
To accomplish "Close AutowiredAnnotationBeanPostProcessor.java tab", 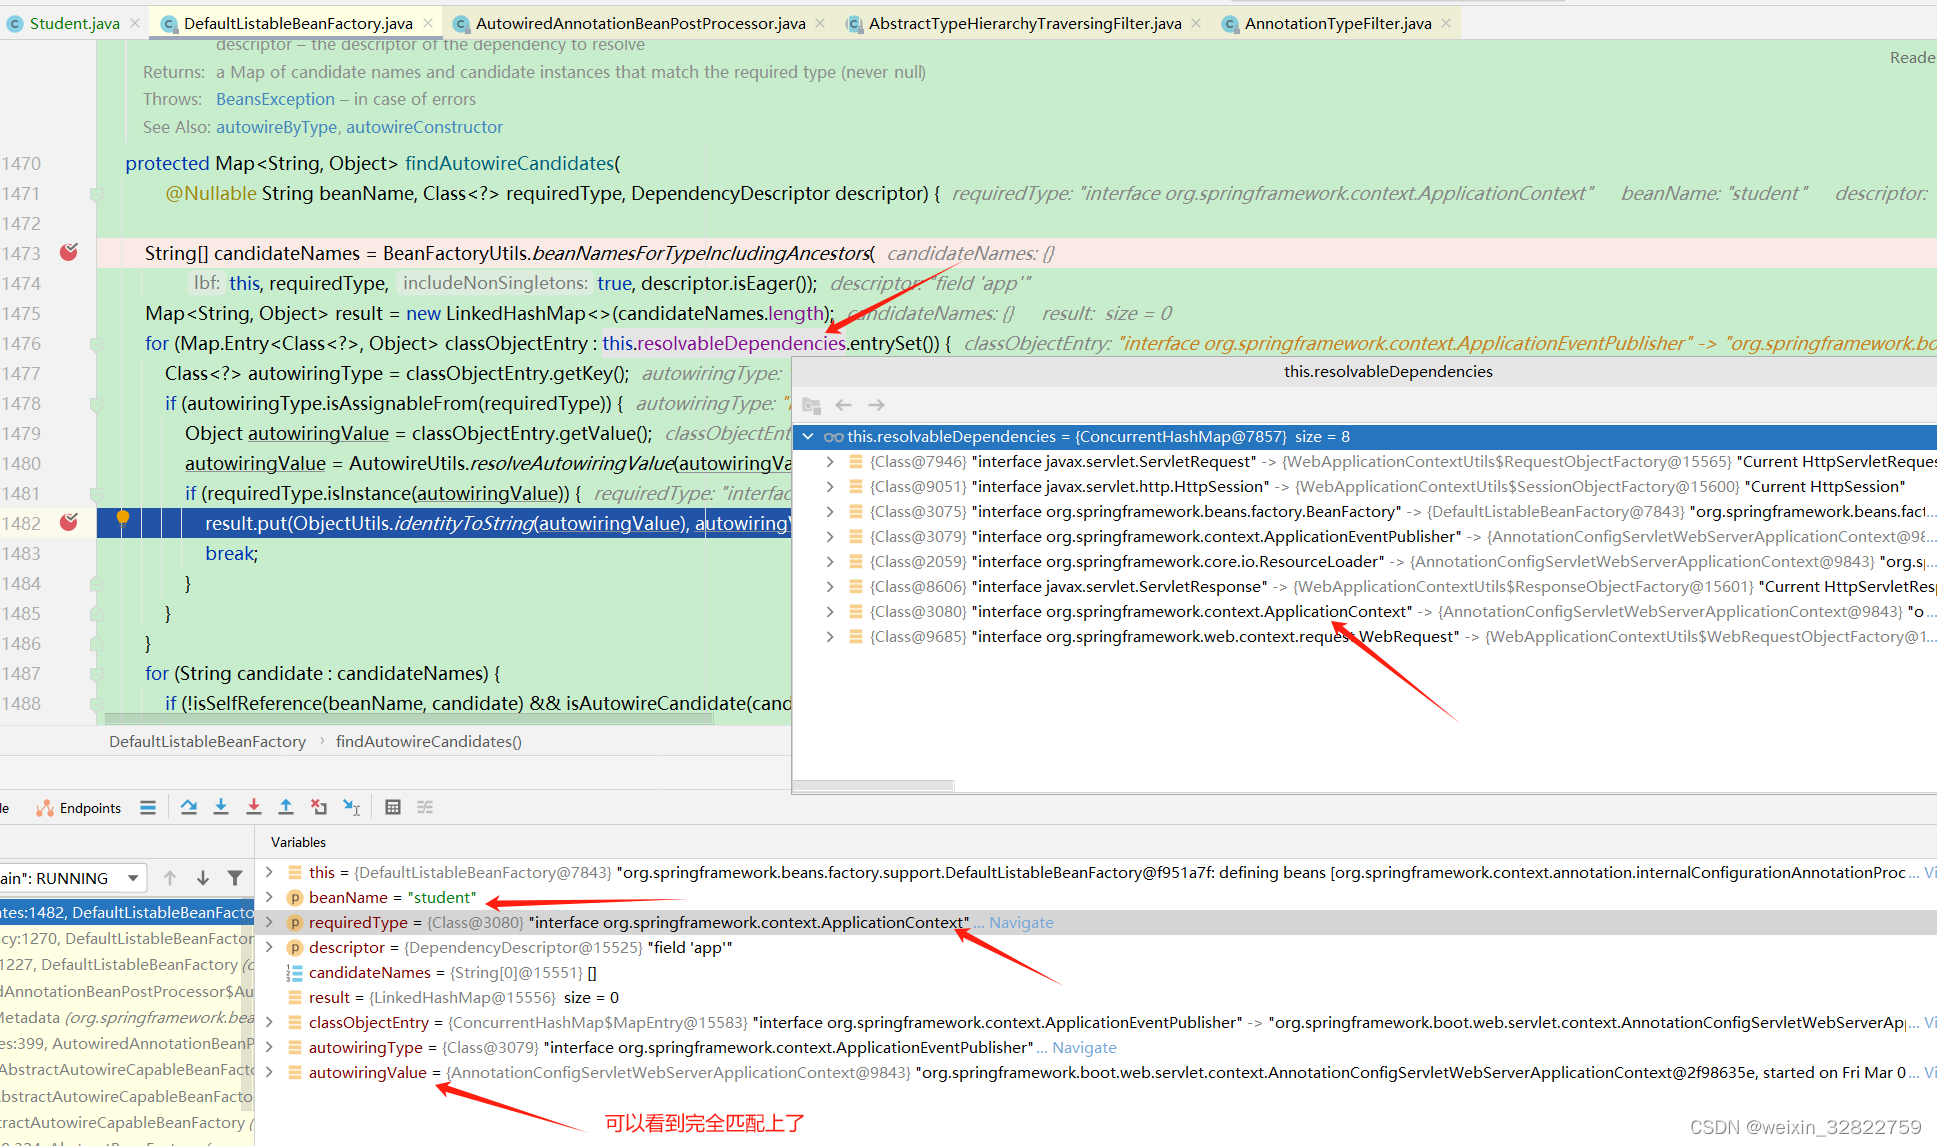I will tap(820, 23).
